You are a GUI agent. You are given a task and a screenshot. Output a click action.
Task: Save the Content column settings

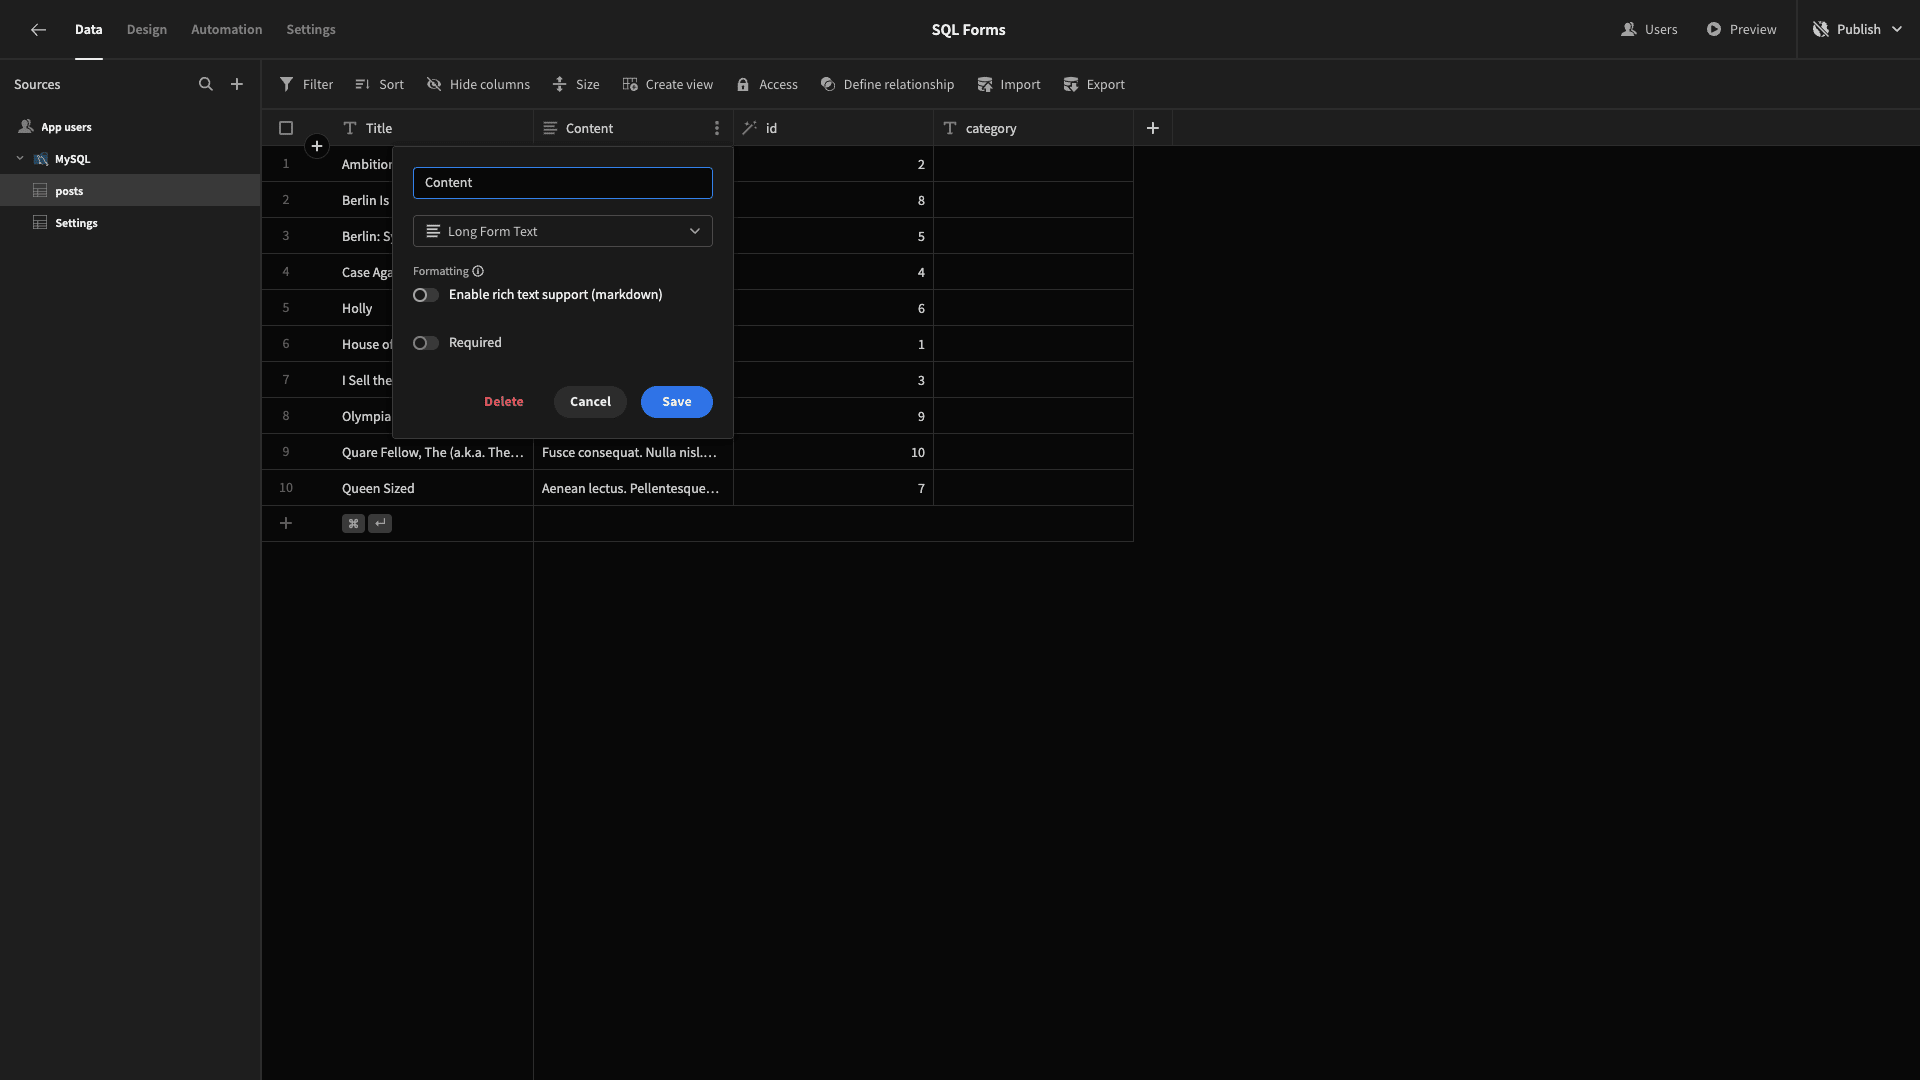coord(676,401)
